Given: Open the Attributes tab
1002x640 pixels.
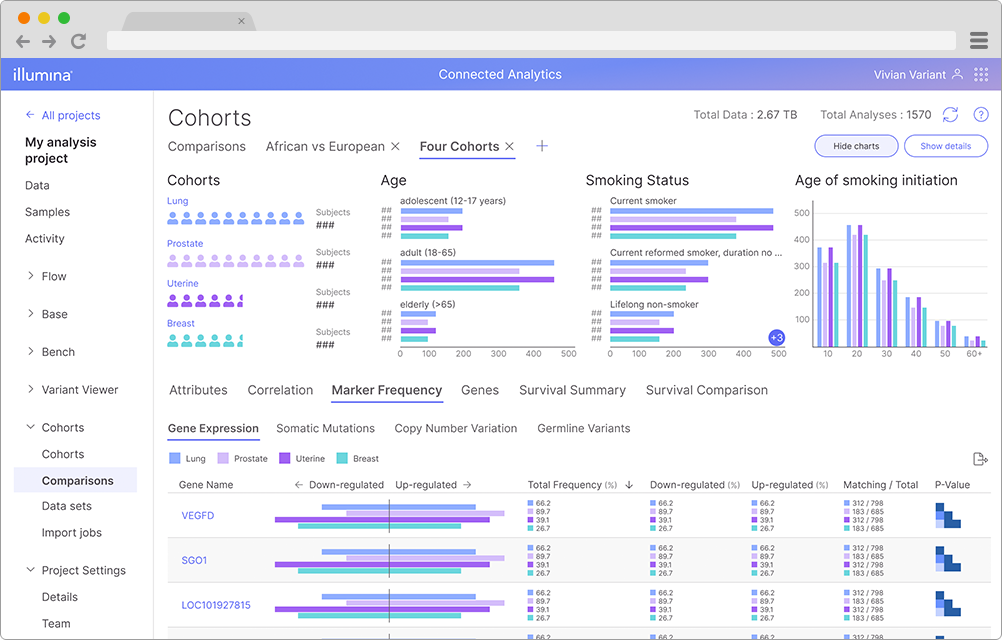Looking at the screenshot, I should [x=198, y=390].
